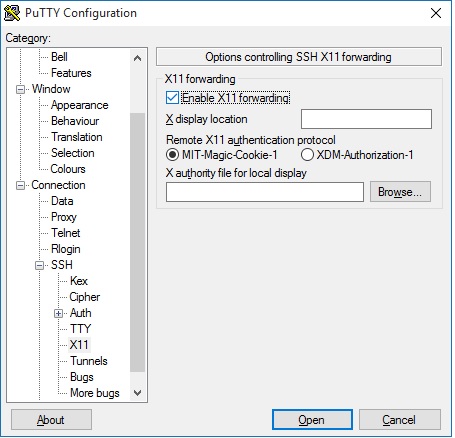The image size is (455, 438).
Task: Open the Kex settings
Action: coord(79,281)
